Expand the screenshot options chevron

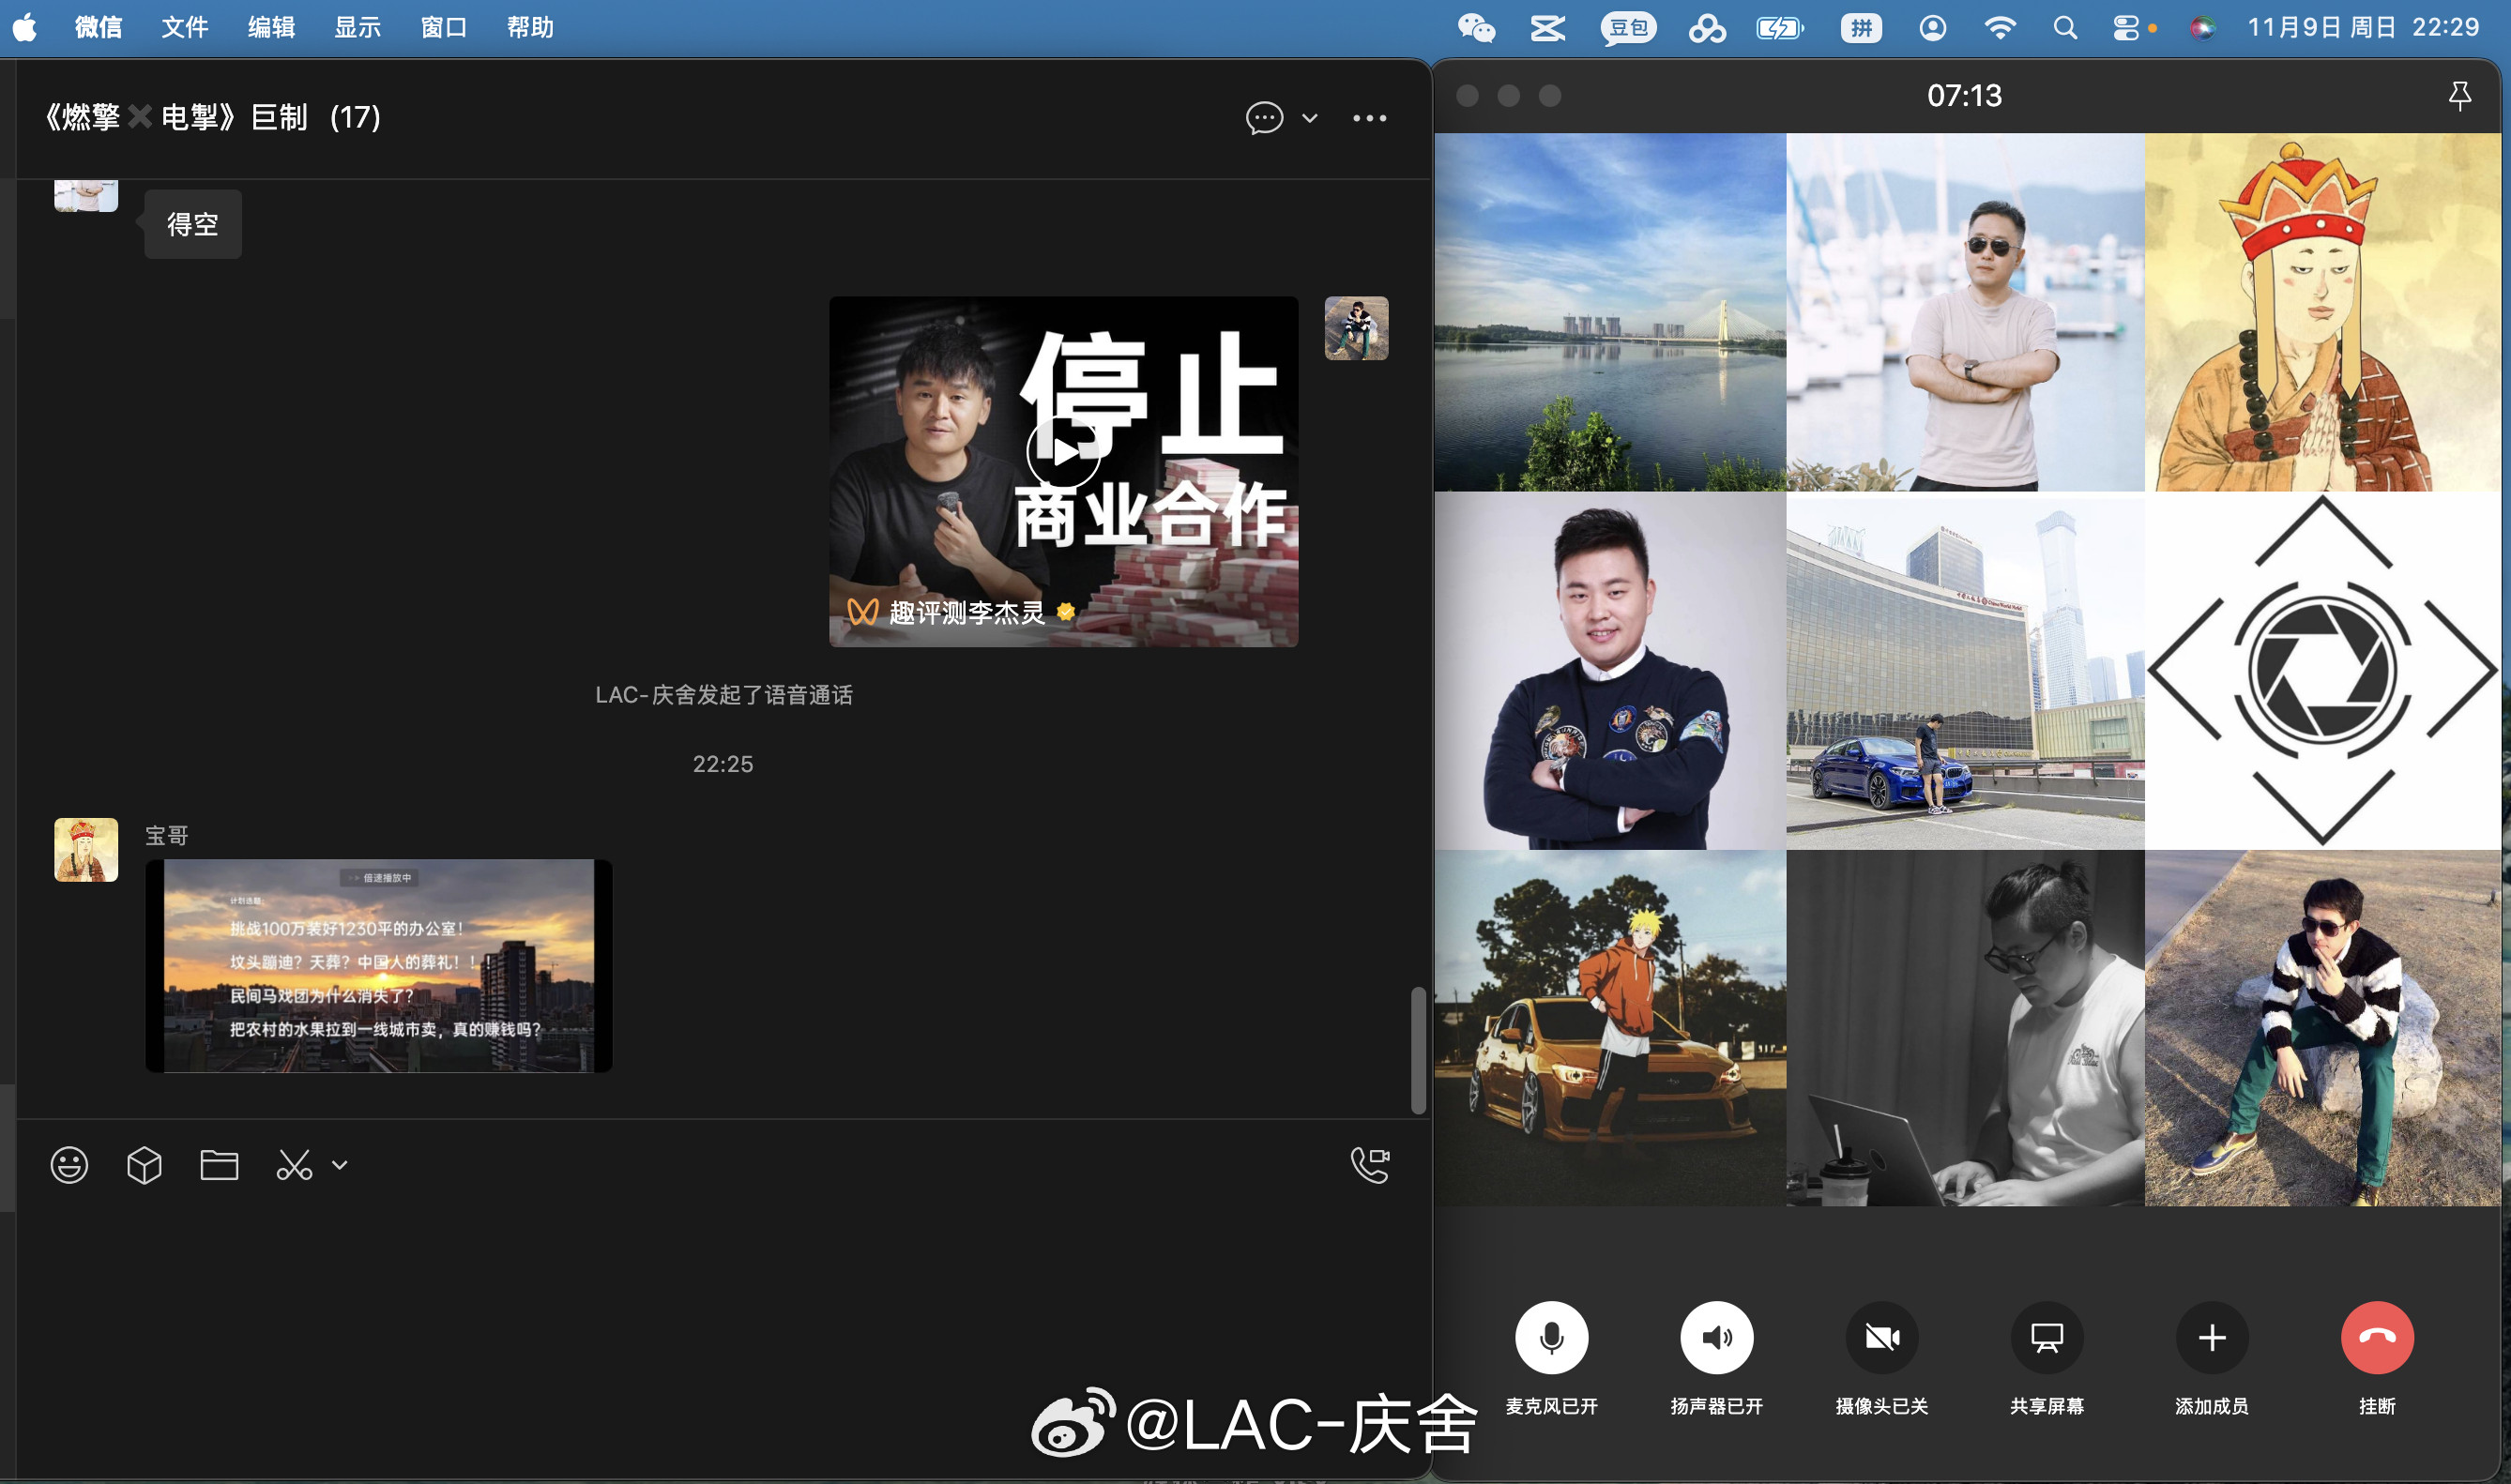point(340,1165)
